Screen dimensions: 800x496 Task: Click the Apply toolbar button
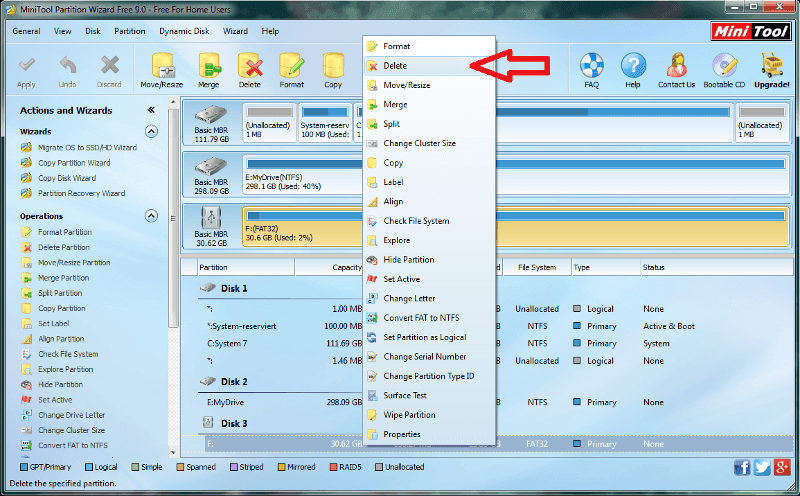click(x=26, y=71)
